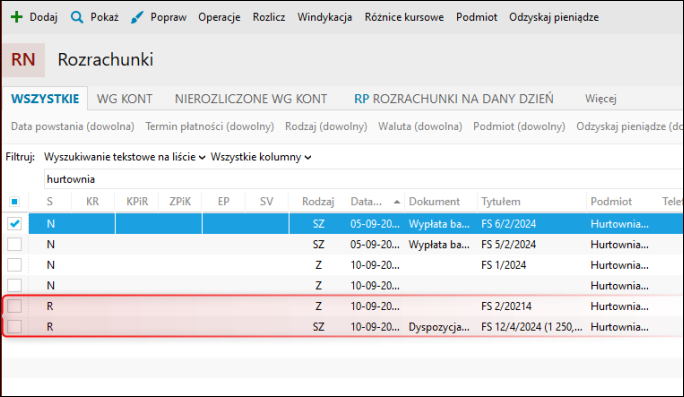Toggle the select-all checkbox in header
684x397 pixels.
(x=14, y=202)
